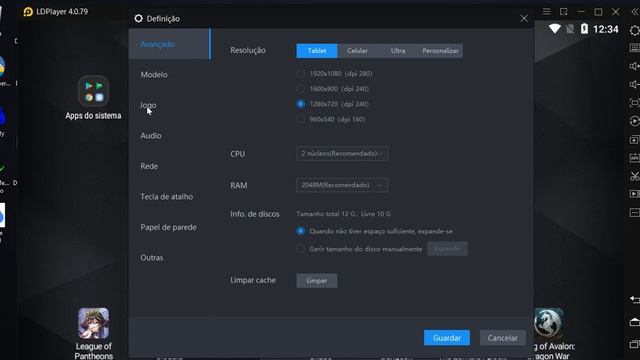This screenshot has height=360, width=640.
Task: Close the Definição dialog
Action: coord(524,18)
